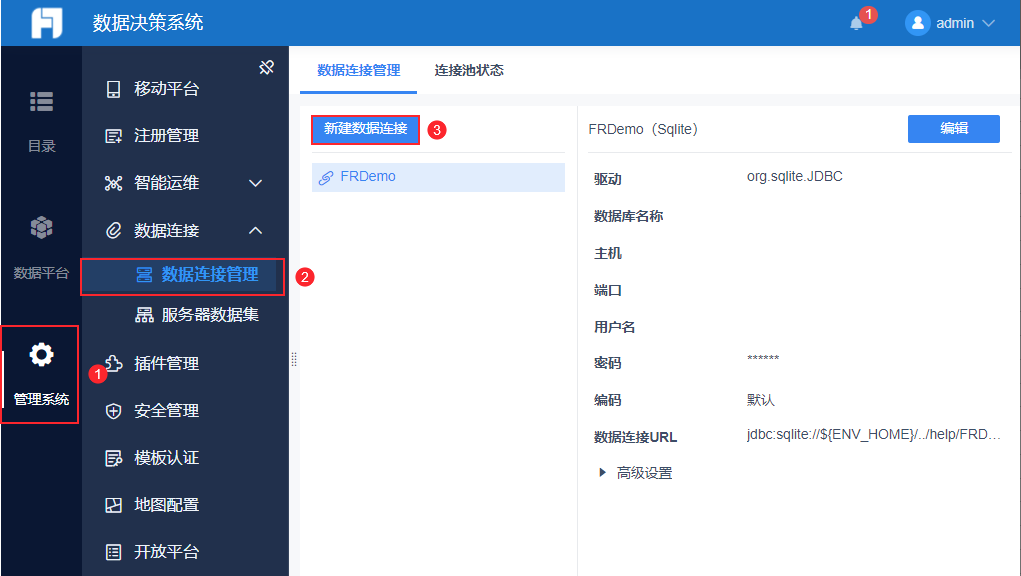Click the FanRuan logo icon
This screenshot has height=576, width=1021.
(x=47, y=23)
